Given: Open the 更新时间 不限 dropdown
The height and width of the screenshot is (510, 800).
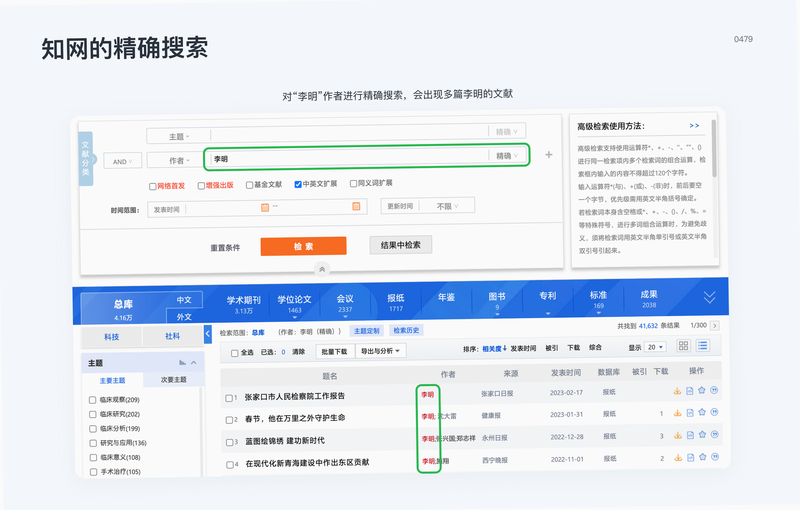Looking at the screenshot, I should 447,206.
